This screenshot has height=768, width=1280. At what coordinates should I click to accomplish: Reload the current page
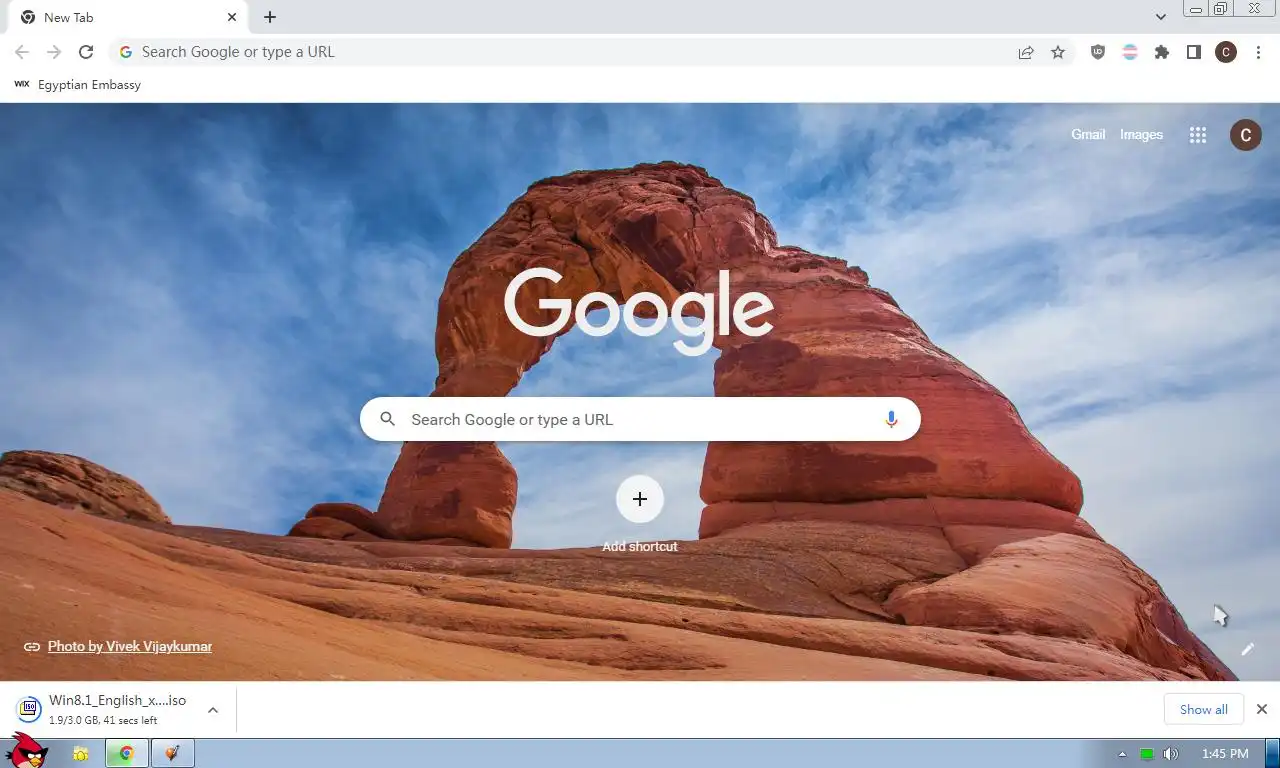(x=86, y=52)
